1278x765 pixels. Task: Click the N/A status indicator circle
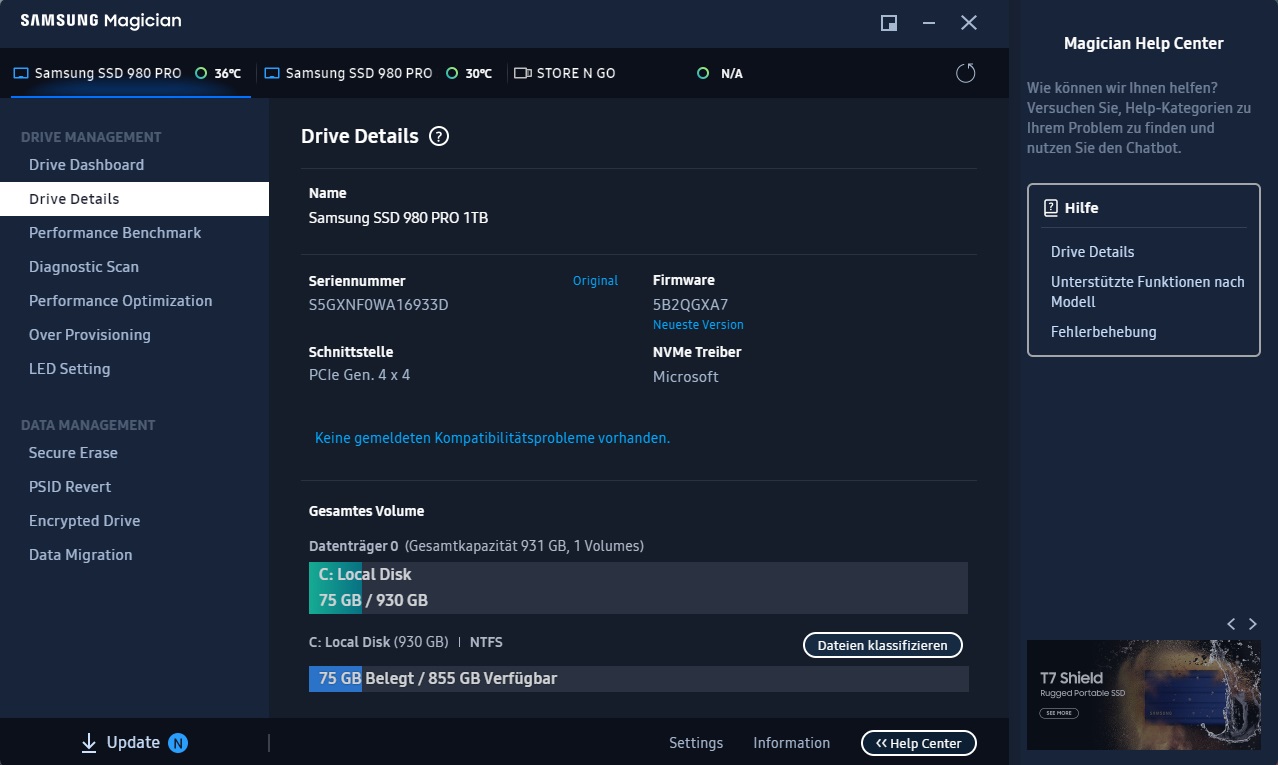702,73
